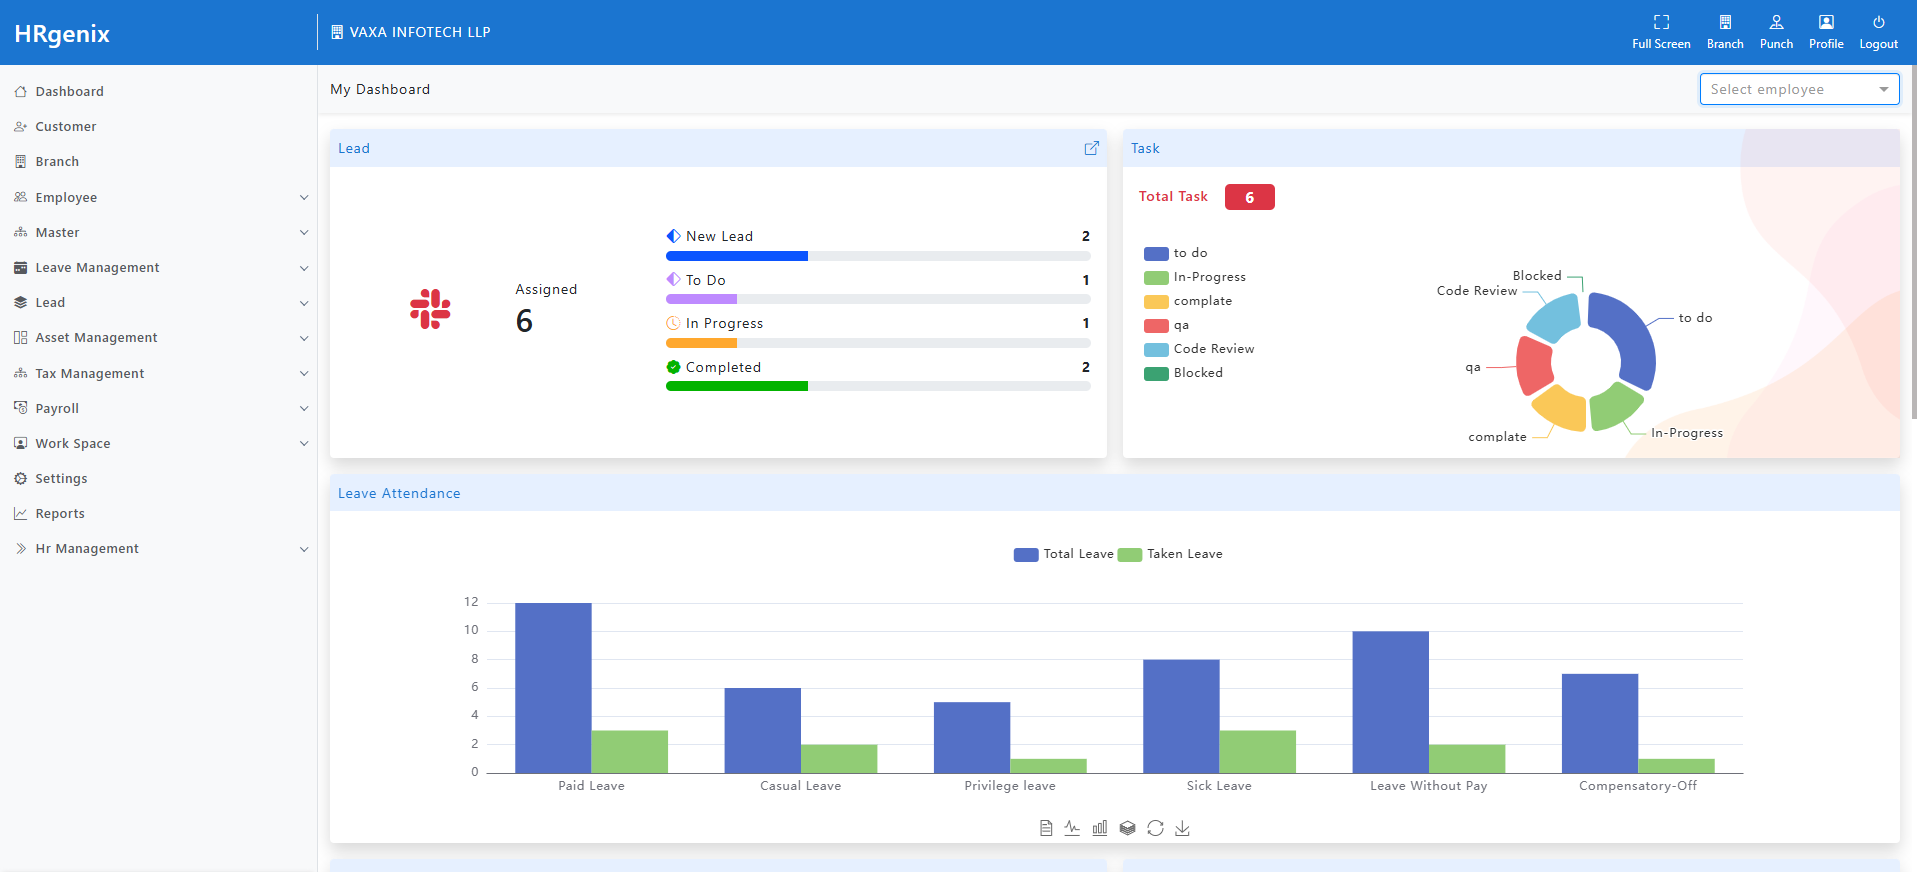The width and height of the screenshot is (1917, 872).
Task: Open Lead panel external link icon
Action: (x=1091, y=148)
